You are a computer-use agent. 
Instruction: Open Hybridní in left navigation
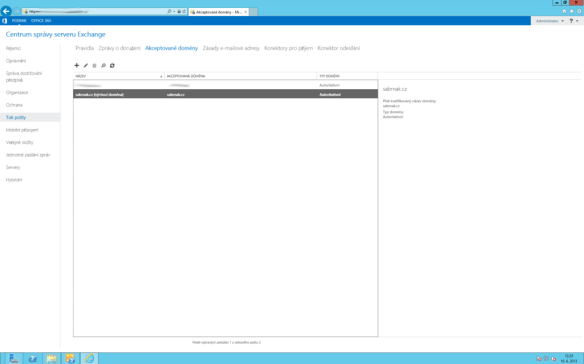[14, 180]
